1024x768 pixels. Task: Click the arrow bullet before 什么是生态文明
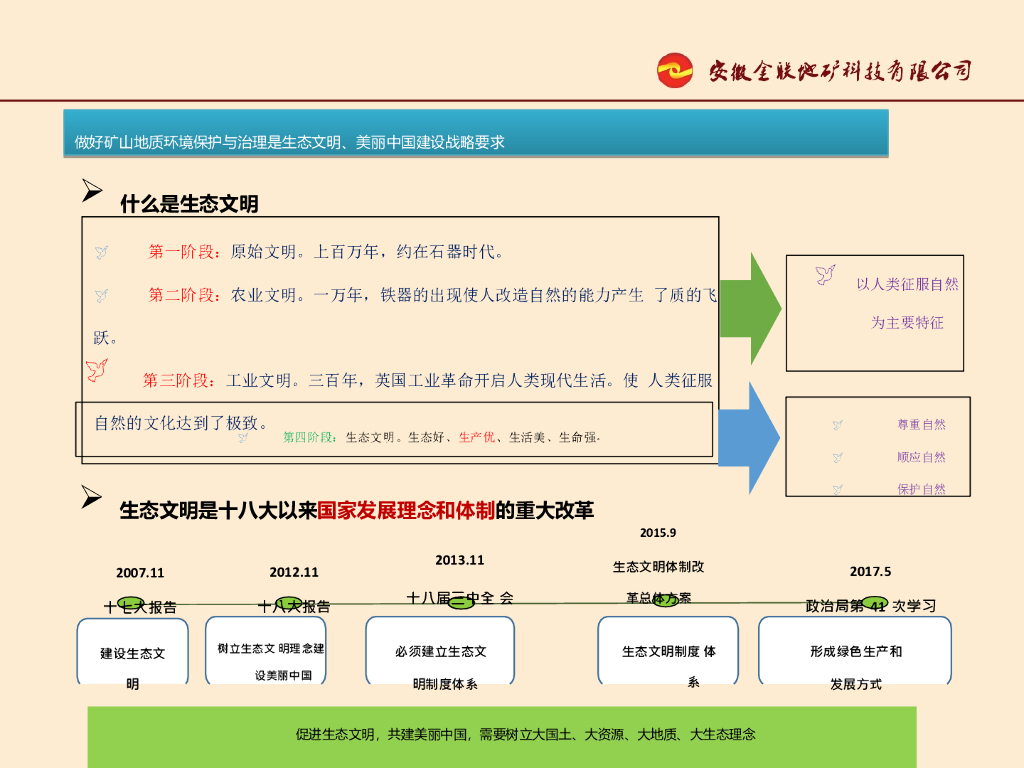point(92,190)
